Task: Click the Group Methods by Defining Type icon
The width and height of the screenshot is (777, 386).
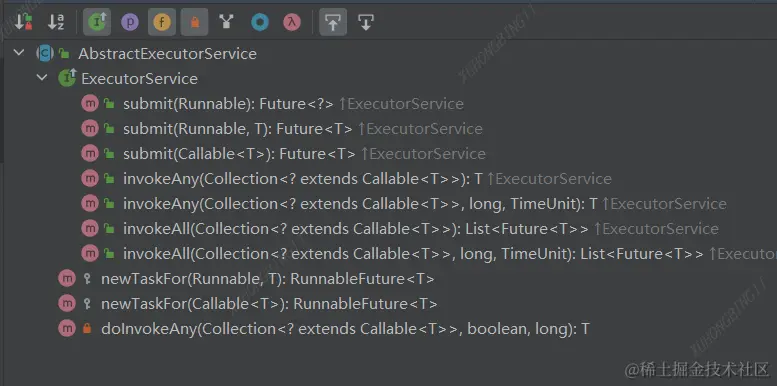Action: click(x=226, y=22)
